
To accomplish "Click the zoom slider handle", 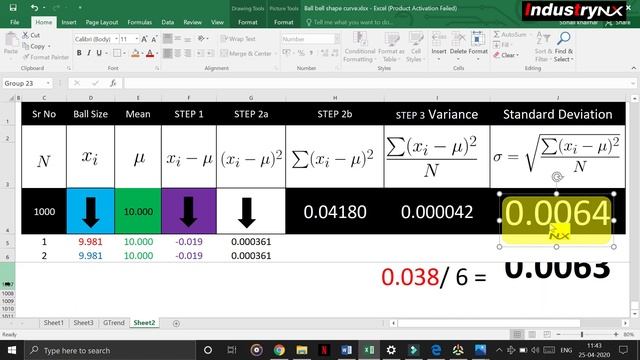I will coord(582,334).
